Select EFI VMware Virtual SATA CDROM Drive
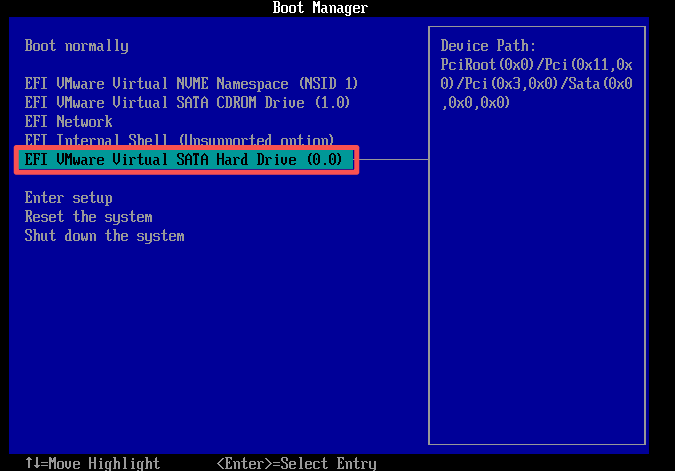Image resolution: width=675 pixels, height=471 pixels. [x=187, y=102]
